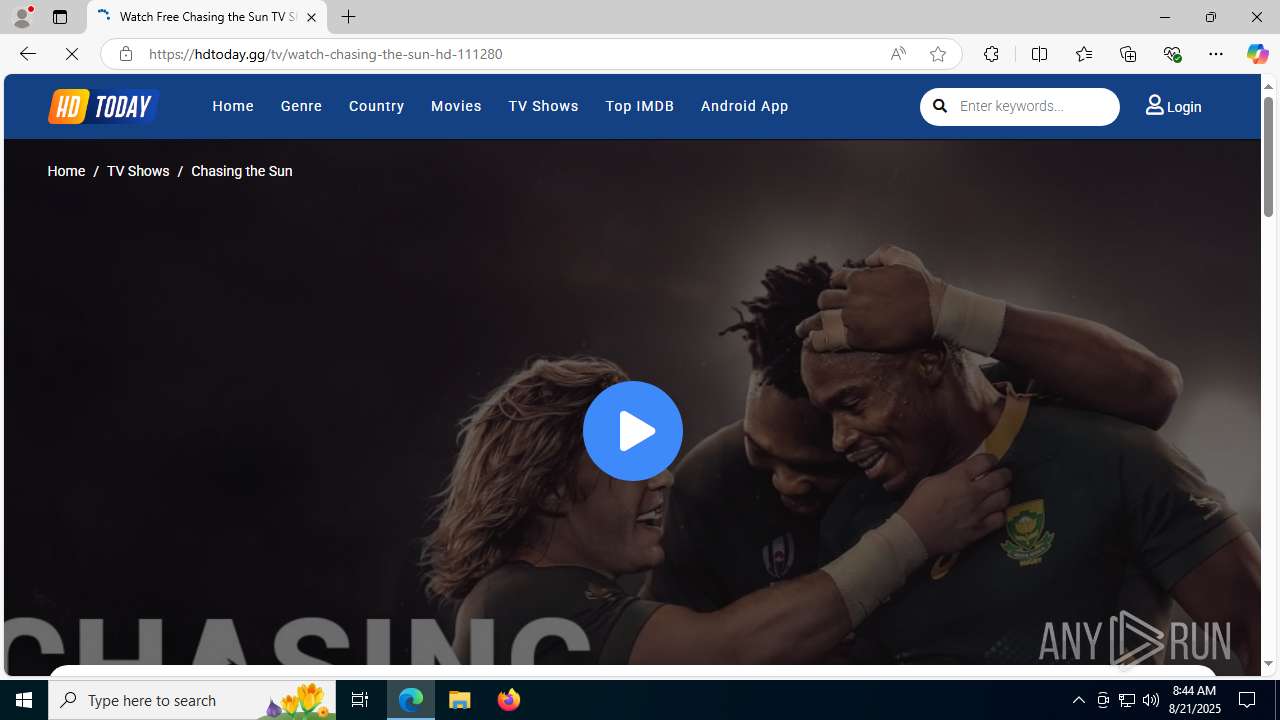This screenshot has height=720, width=1280.
Task: Click Chasing the Sun breadcrumb
Action: tap(241, 171)
